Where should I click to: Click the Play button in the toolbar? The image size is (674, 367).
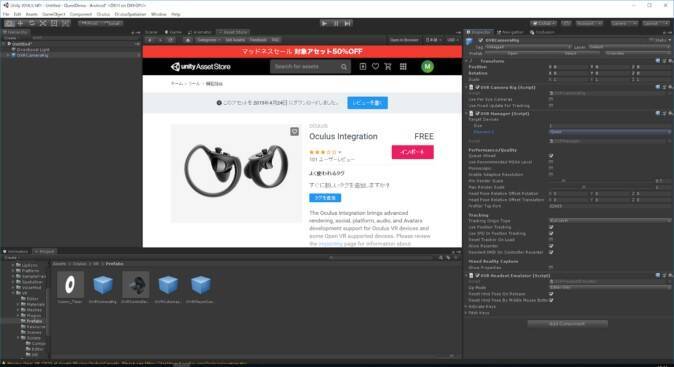click(325, 23)
